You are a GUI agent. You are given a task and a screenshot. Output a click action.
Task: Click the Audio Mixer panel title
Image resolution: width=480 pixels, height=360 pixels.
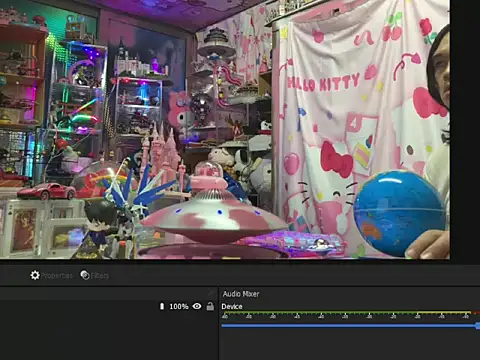tap(241, 294)
